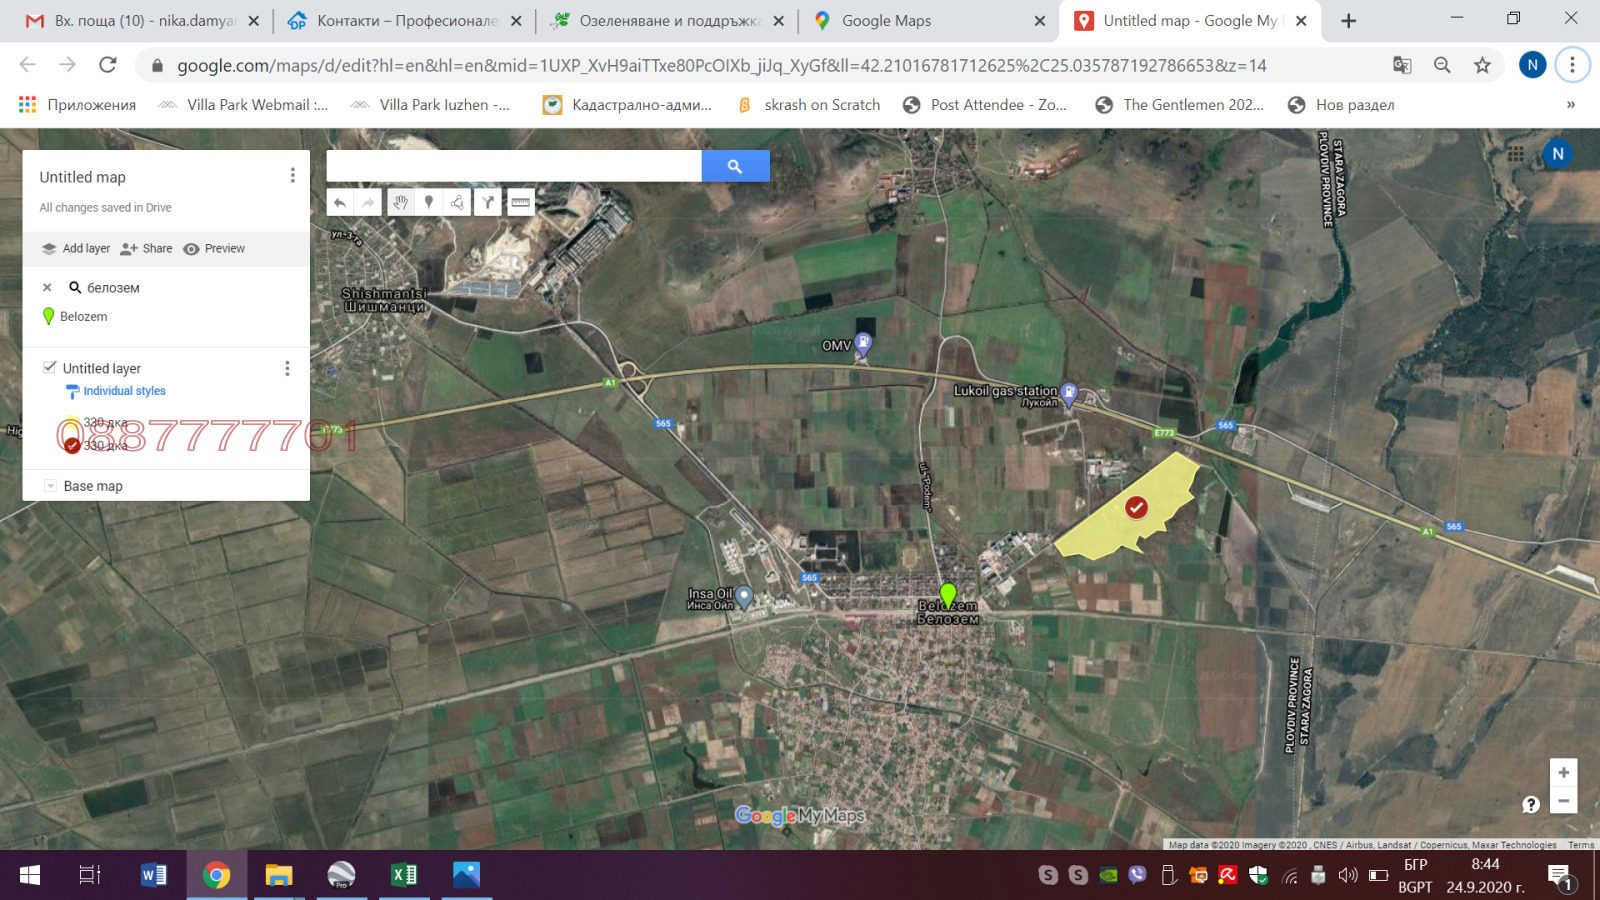Open the Untitled layer three-dot options menu
Screen dimensions: 1600x900
[x=287, y=368]
